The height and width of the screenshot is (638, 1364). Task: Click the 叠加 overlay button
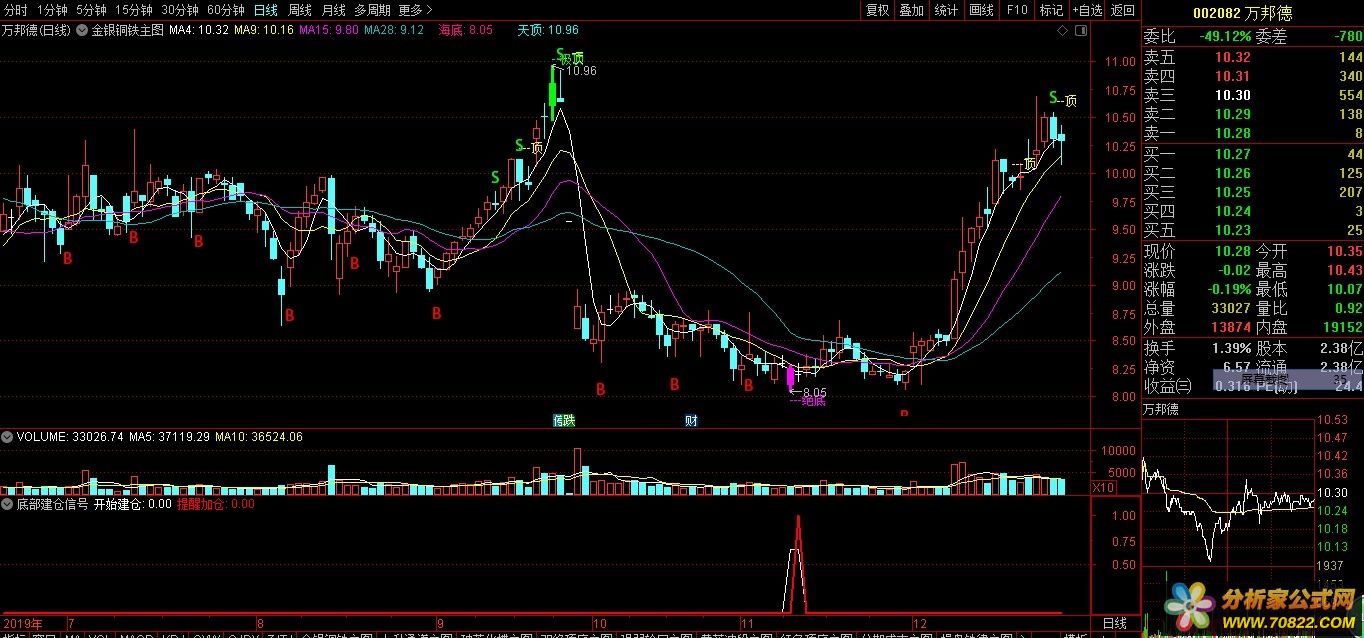(x=911, y=10)
